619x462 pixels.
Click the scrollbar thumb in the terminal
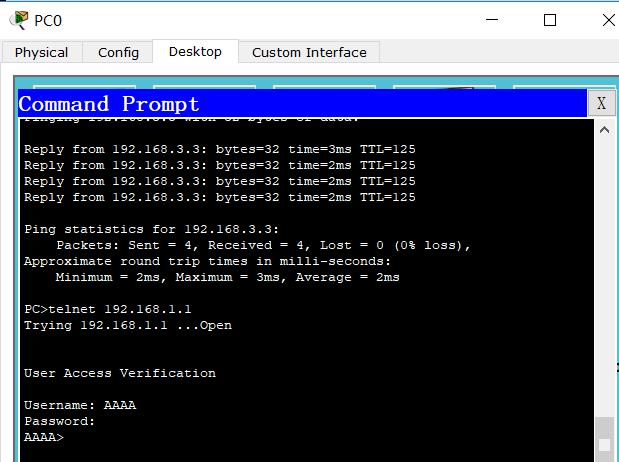pos(604,439)
